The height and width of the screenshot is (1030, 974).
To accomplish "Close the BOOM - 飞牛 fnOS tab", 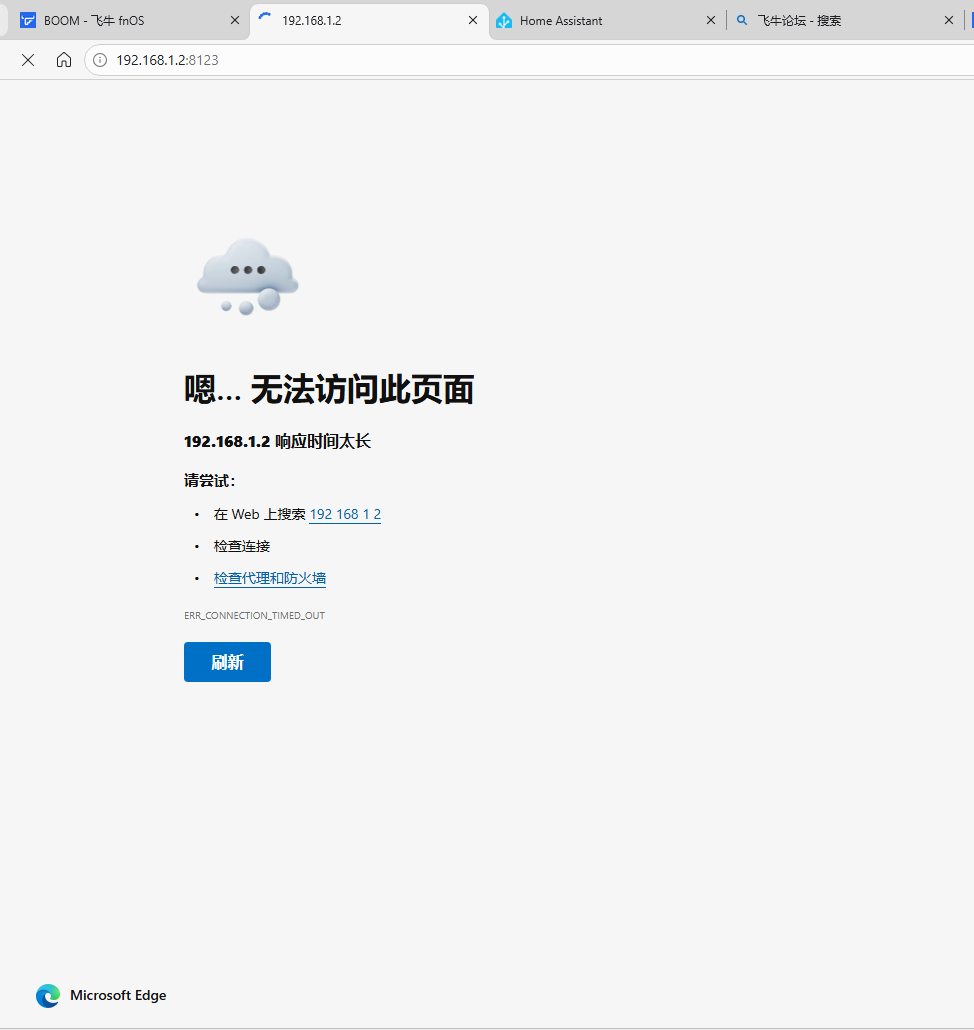I will (x=234, y=20).
